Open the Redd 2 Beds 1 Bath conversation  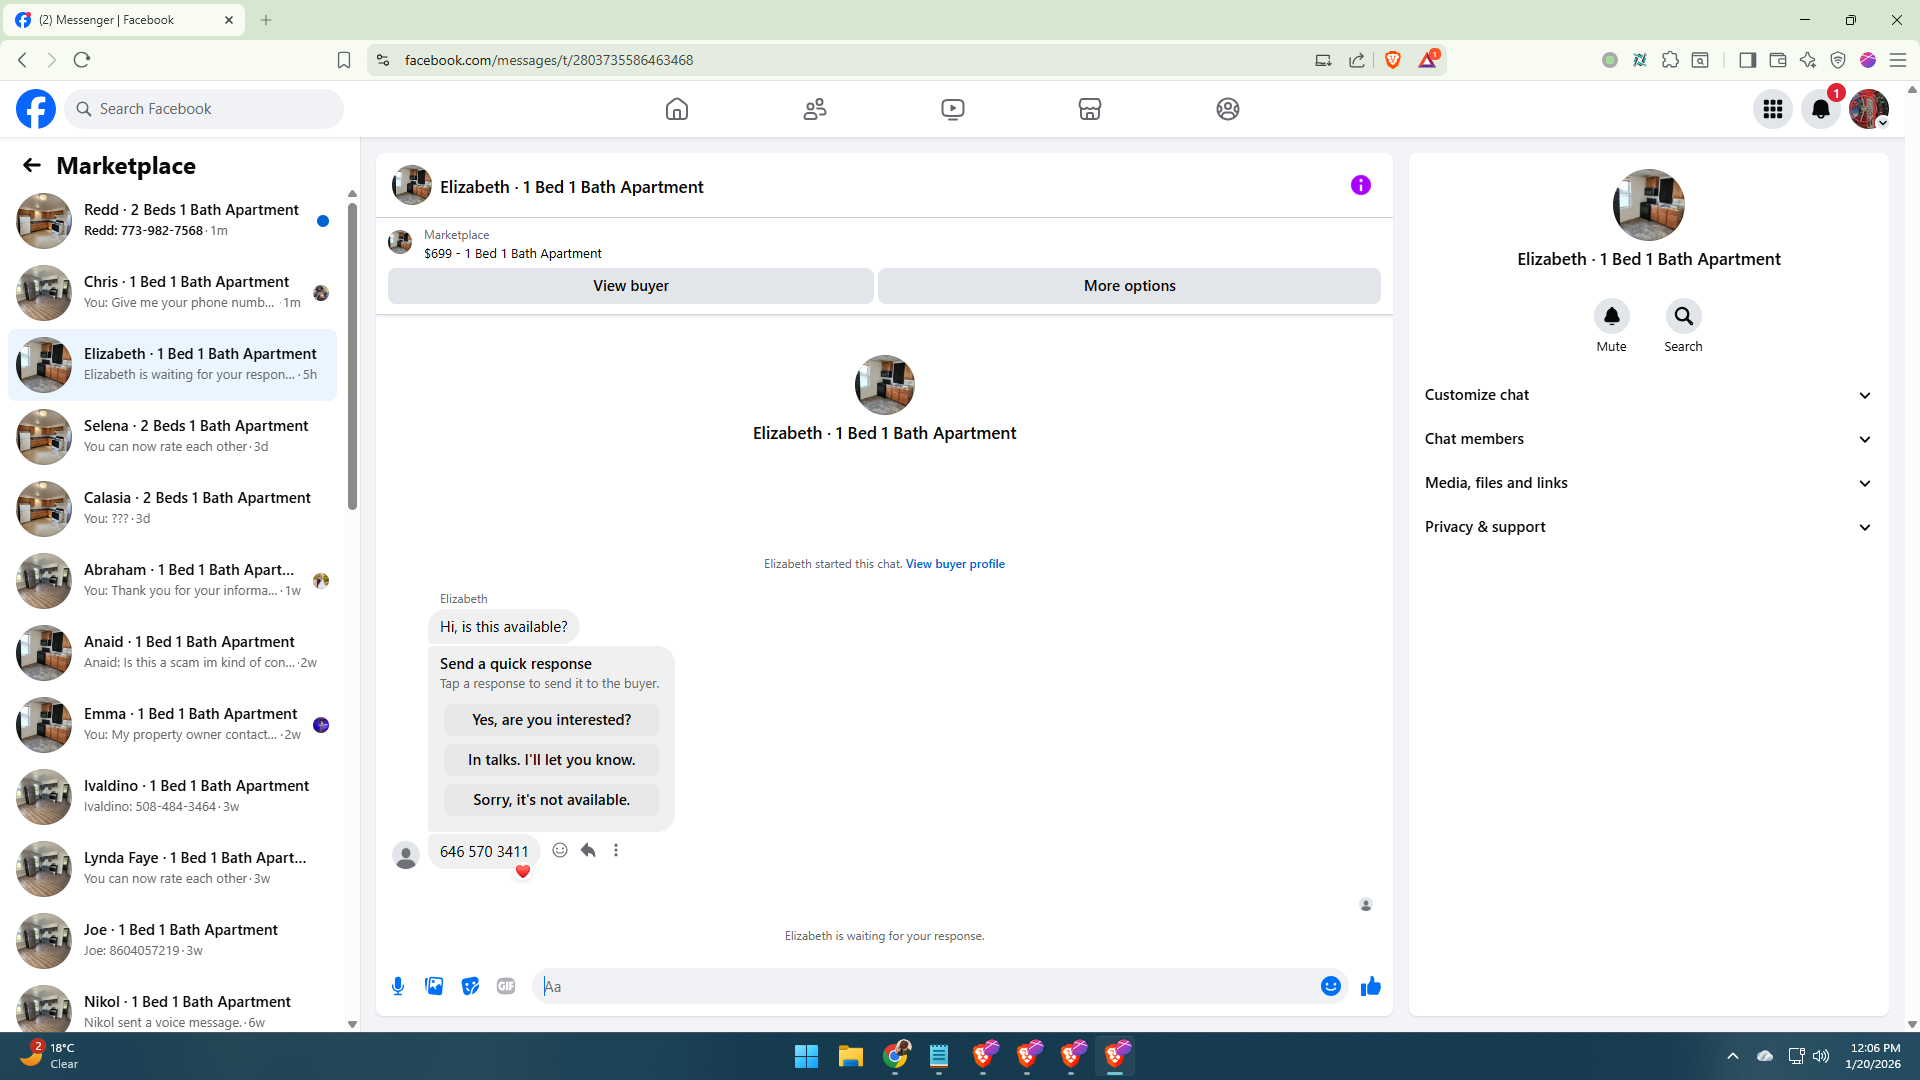point(172,220)
